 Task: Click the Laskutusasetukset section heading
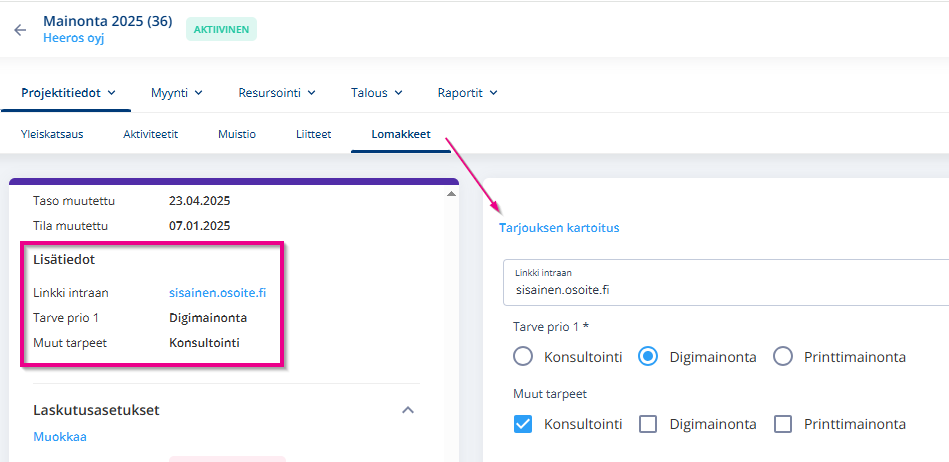96,410
